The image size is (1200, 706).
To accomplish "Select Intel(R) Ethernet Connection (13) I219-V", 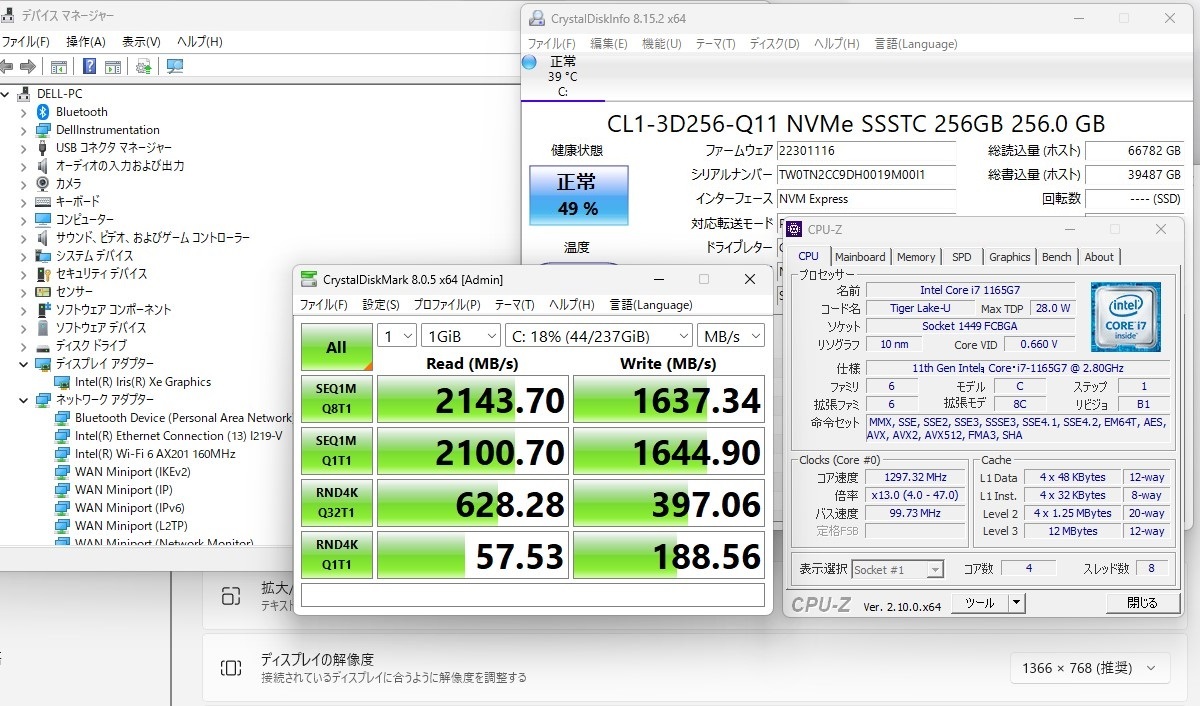I will tap(178, 436).
